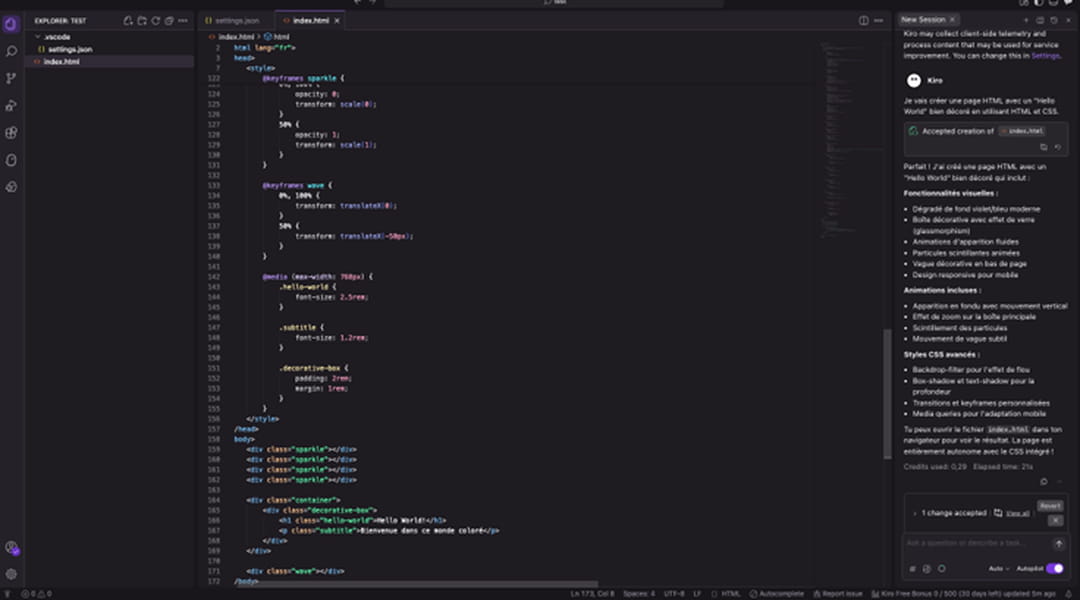Click the Revert button
The image size is (1080, 600).
pyautogui.click(x=1049, y=506)
